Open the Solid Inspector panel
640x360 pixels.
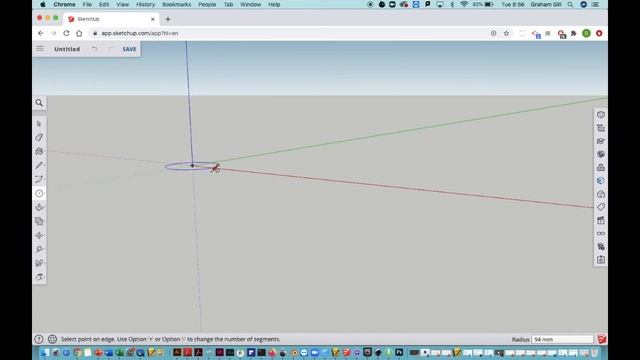(601, 260)
